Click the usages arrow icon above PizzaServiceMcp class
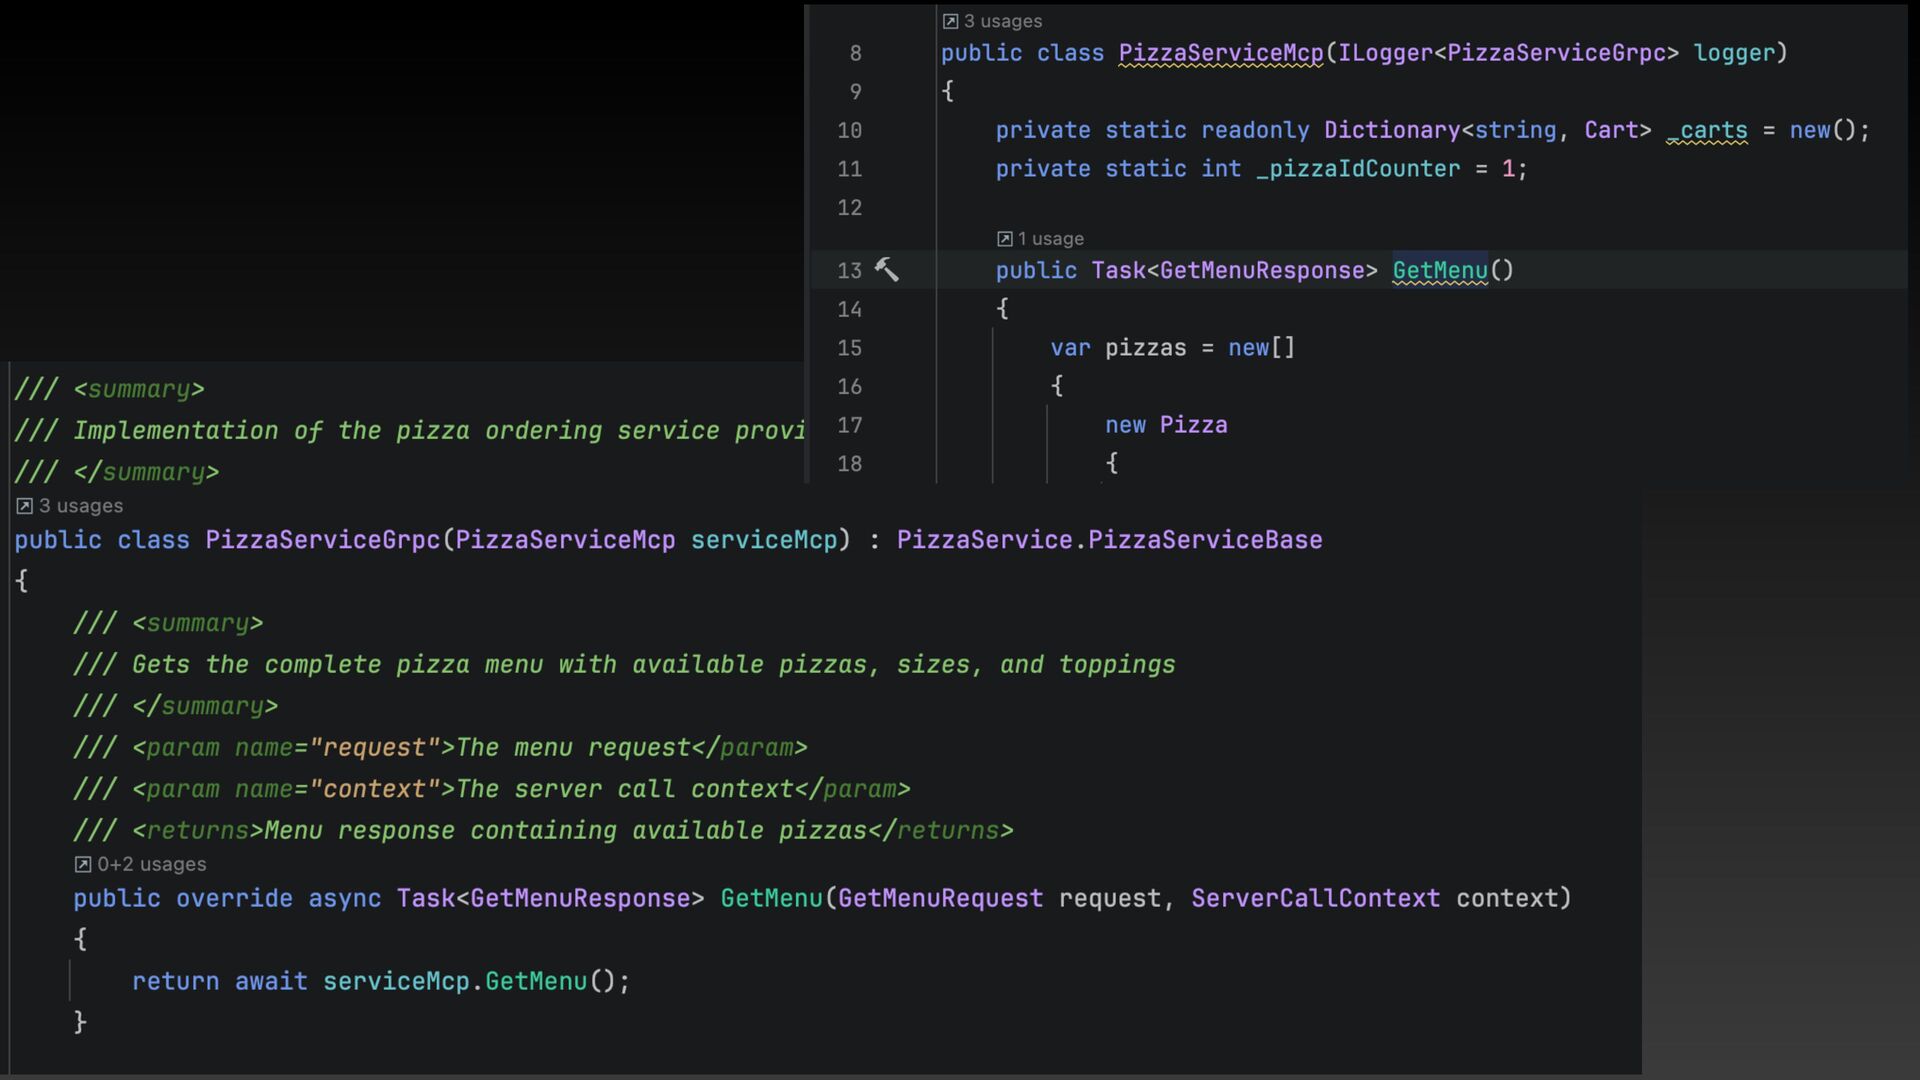1920x1080 pixels. coord(950,21)
